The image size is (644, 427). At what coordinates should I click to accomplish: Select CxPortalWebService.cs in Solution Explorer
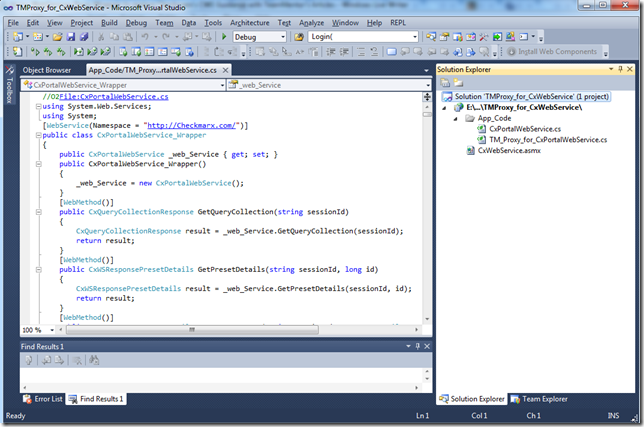click(x=525, y=129)
